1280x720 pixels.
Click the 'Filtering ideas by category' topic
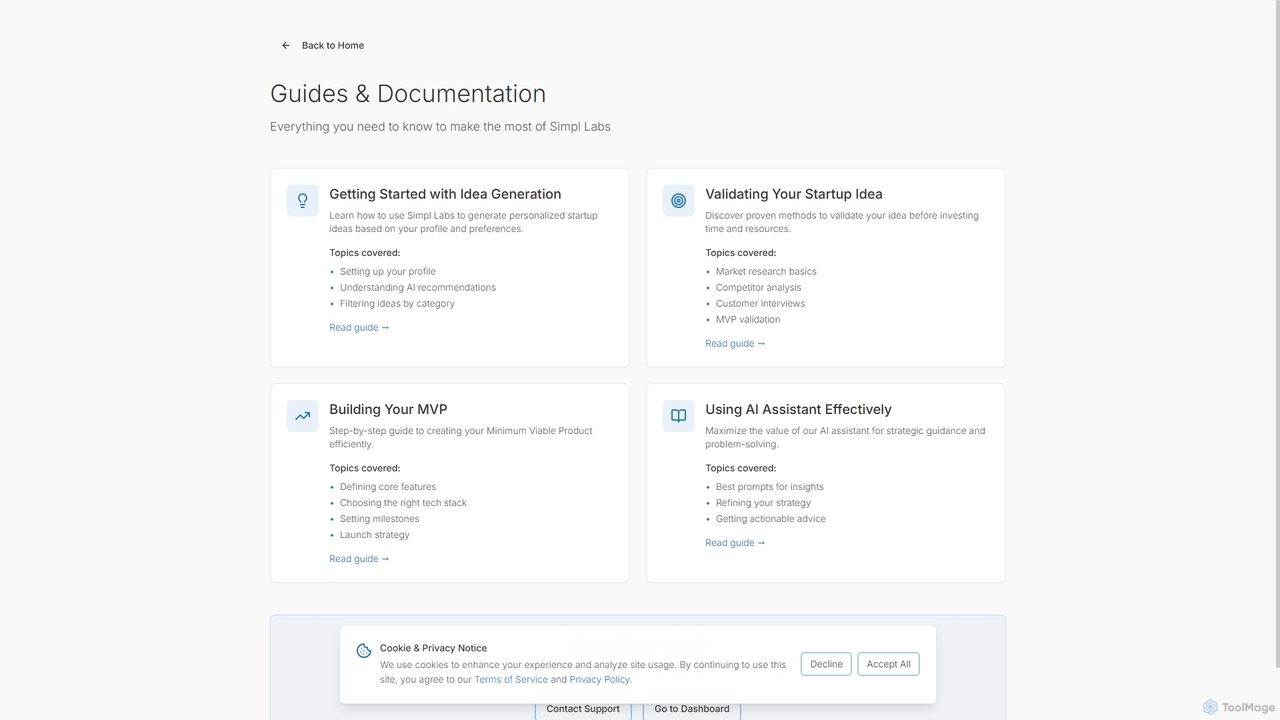(397, 304)
